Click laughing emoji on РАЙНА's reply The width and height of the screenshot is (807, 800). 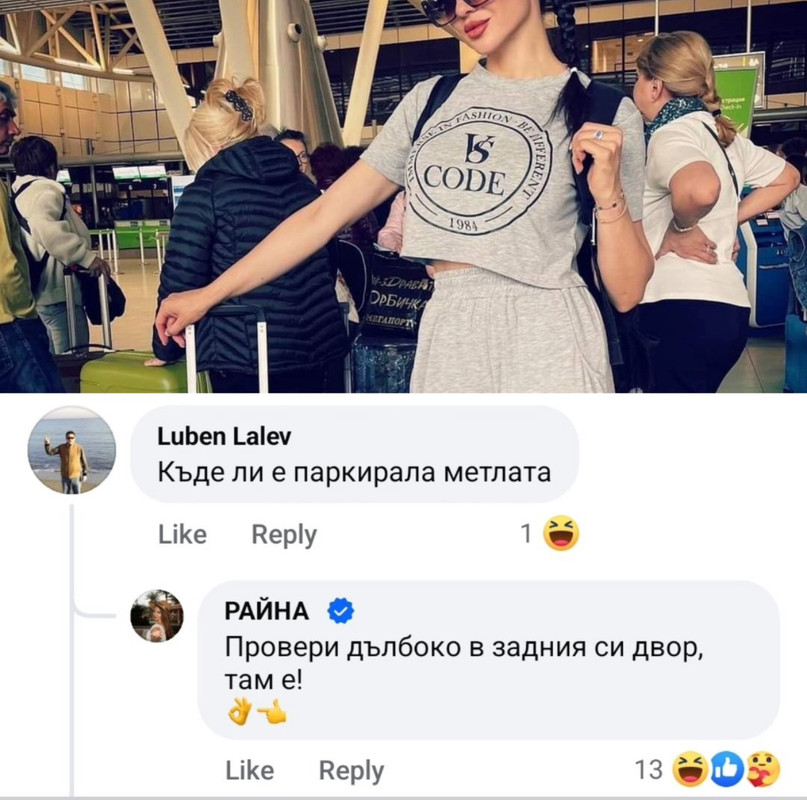[690, 769]
